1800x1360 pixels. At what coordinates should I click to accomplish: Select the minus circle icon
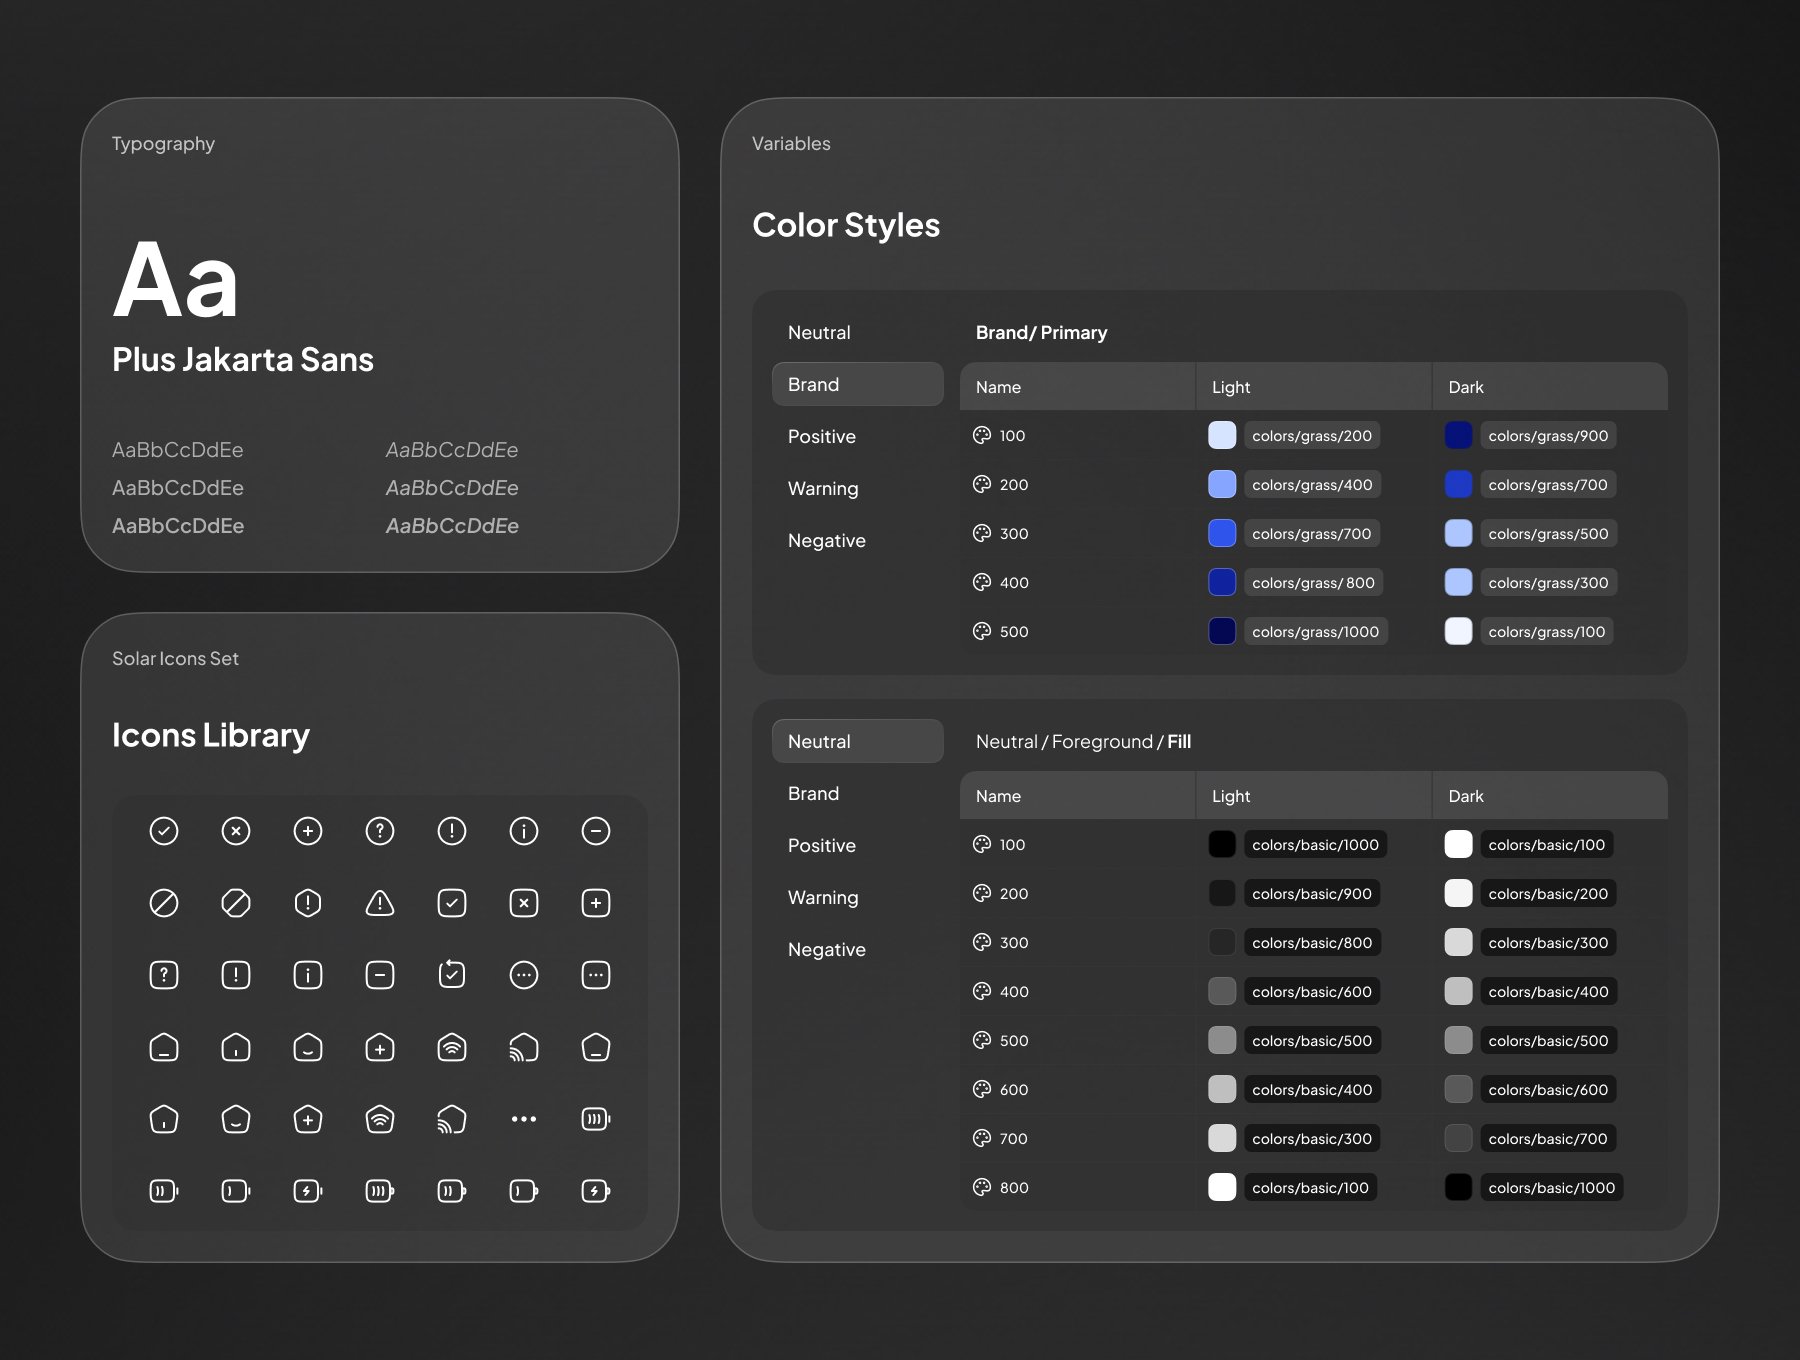pos(596,831)
